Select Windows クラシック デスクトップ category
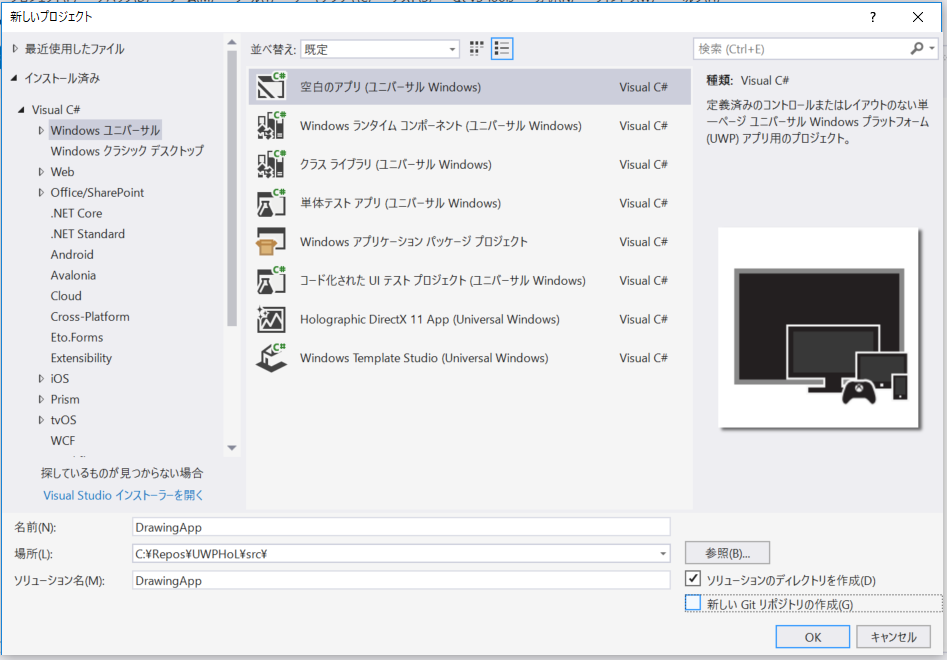Viewport: 947px width, 660px height. 127,151
